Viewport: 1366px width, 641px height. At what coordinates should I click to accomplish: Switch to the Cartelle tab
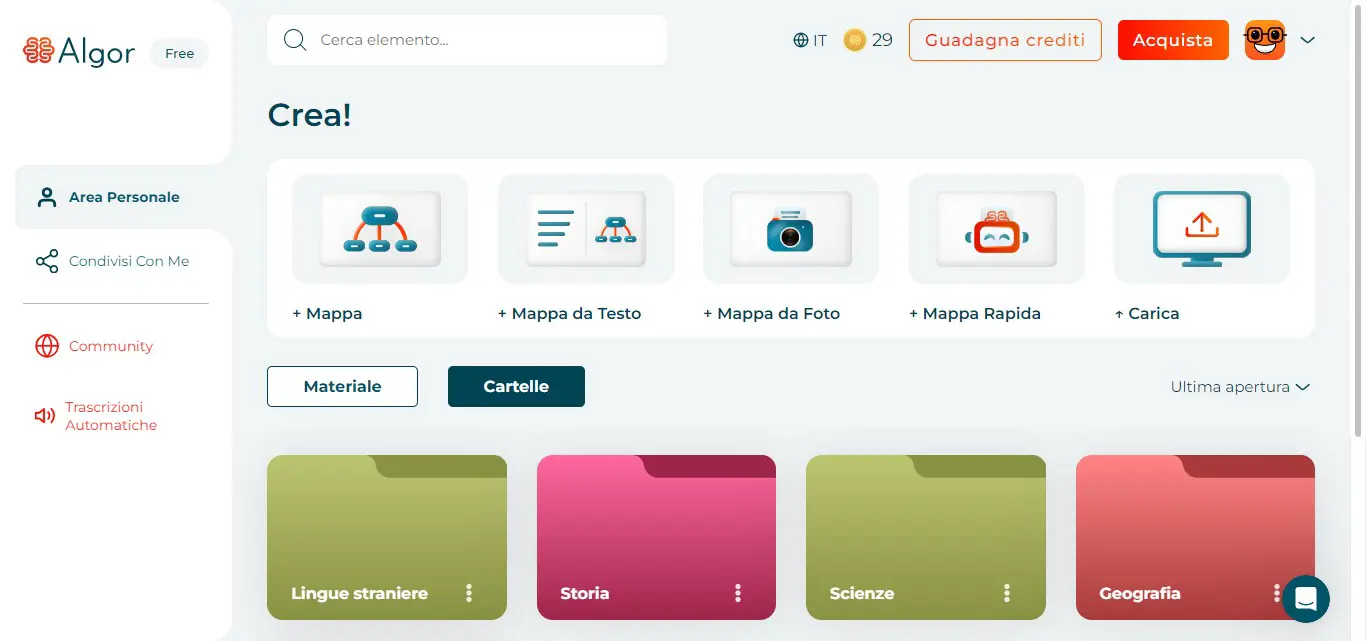point(516,386)
